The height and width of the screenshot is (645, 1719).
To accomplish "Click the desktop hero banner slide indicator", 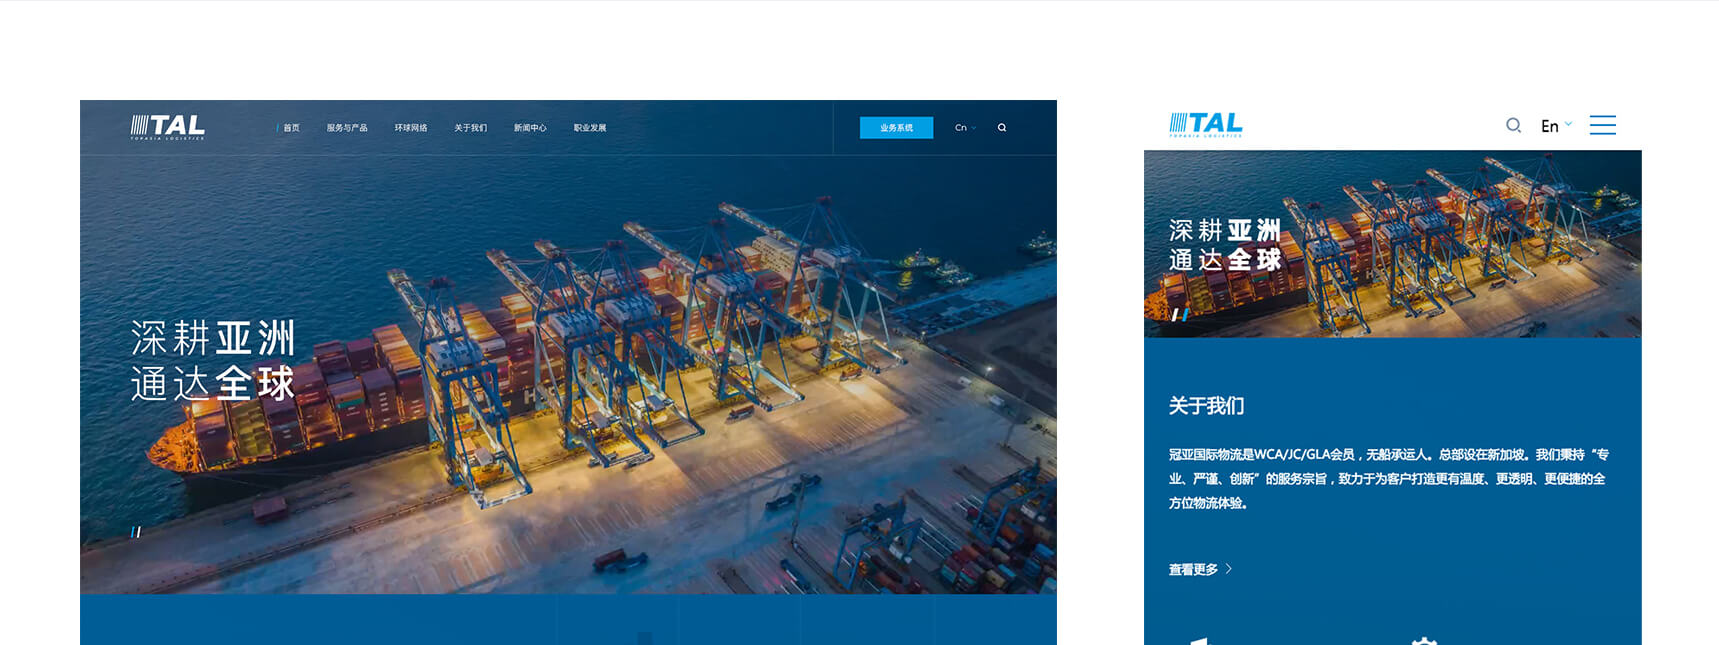I will coord(136,532).
